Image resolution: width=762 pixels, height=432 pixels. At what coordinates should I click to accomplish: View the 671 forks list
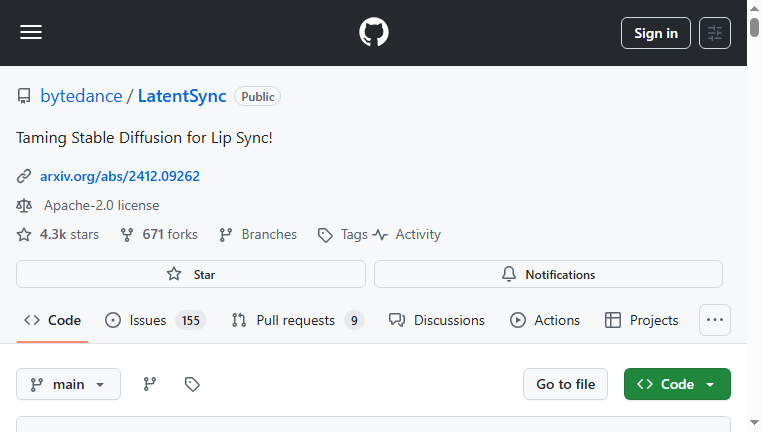[x=170, y=235]
